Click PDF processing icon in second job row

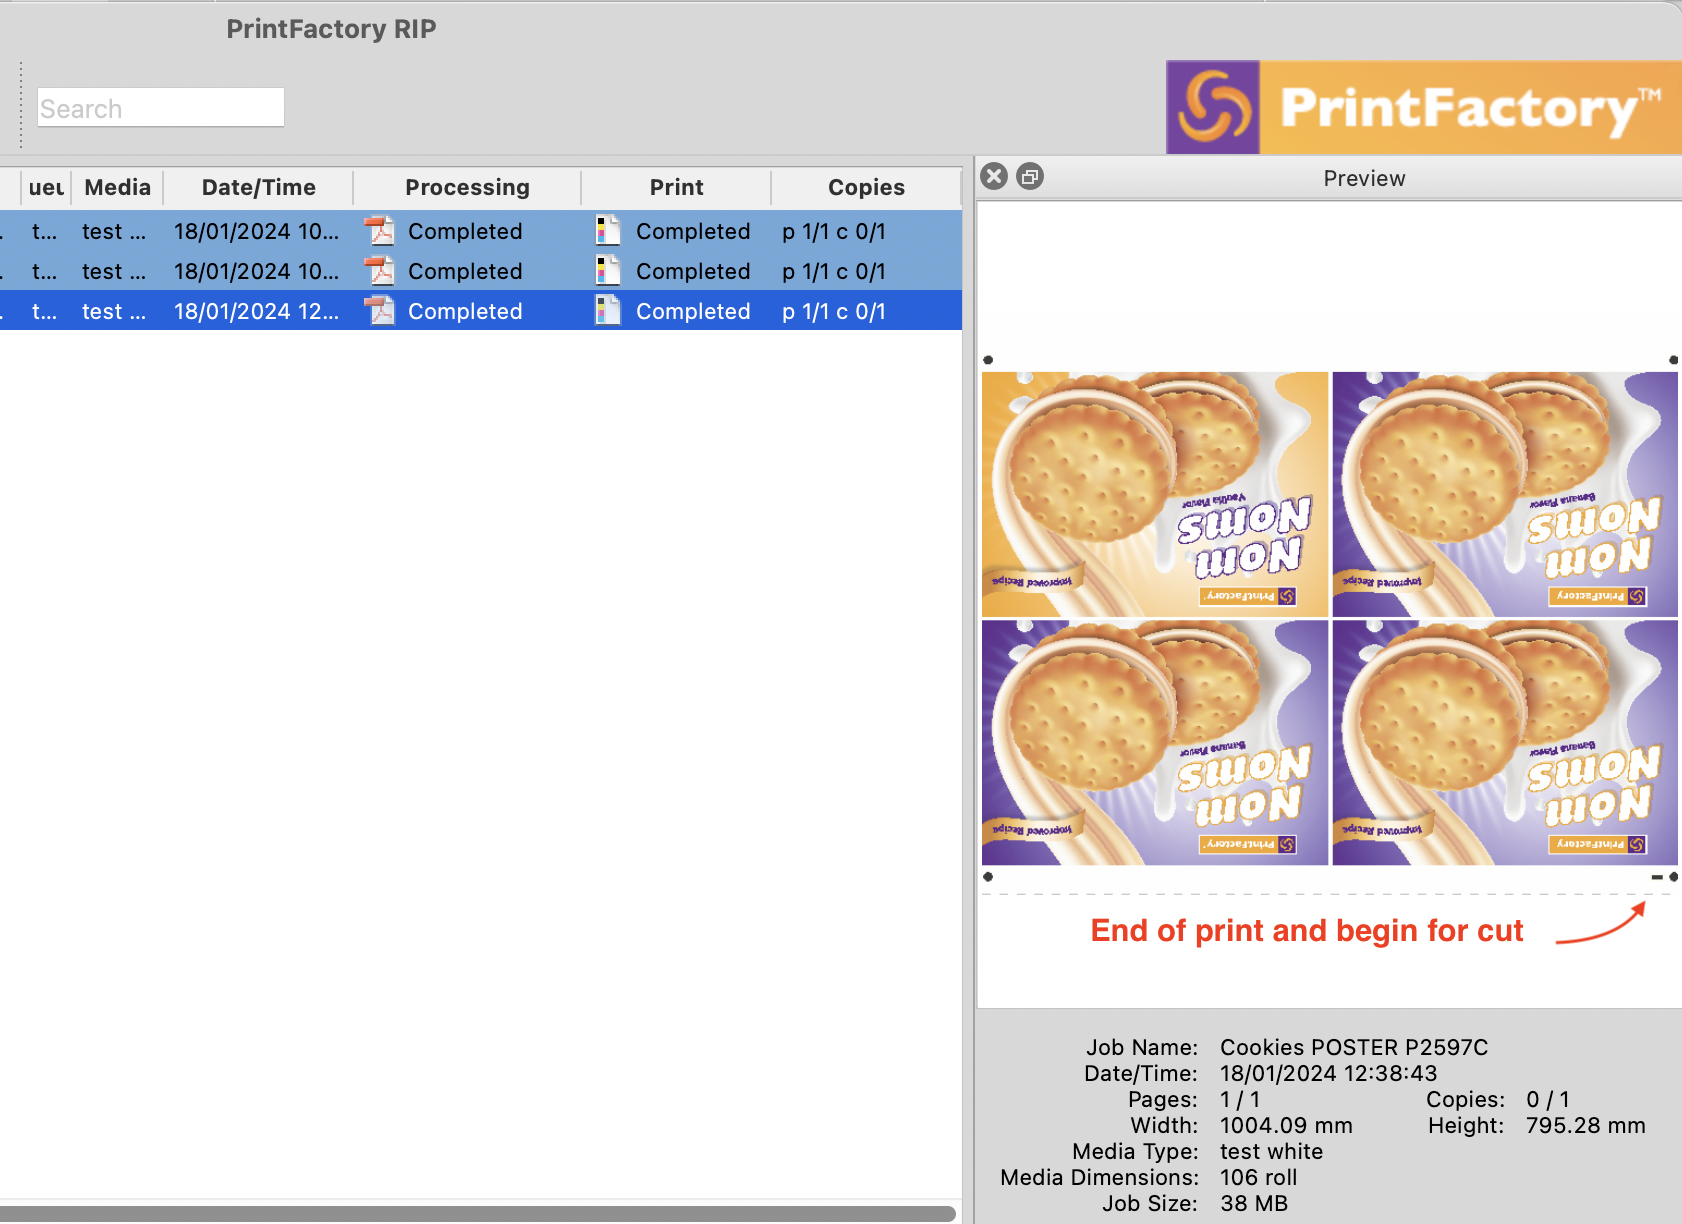pyautogui.click(x=379, y=271)
